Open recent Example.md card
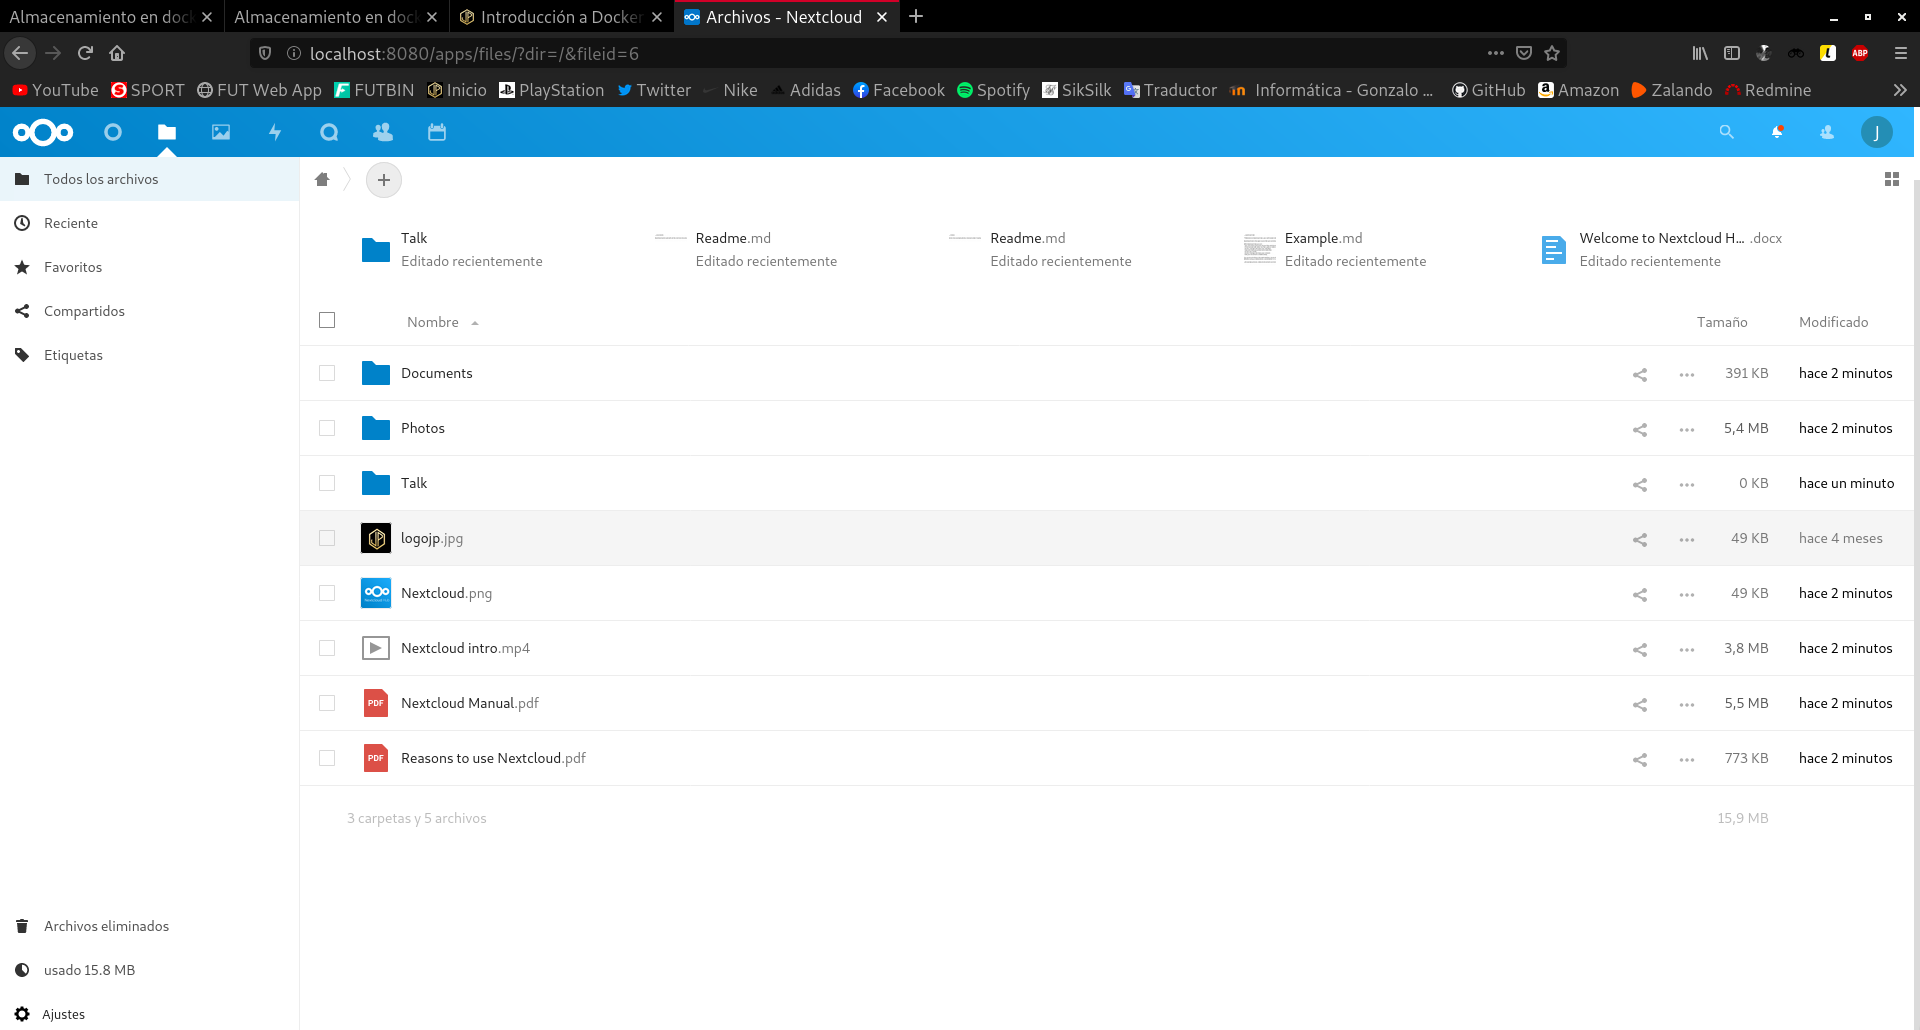 pyautogui.click(x=1336, y=249)
